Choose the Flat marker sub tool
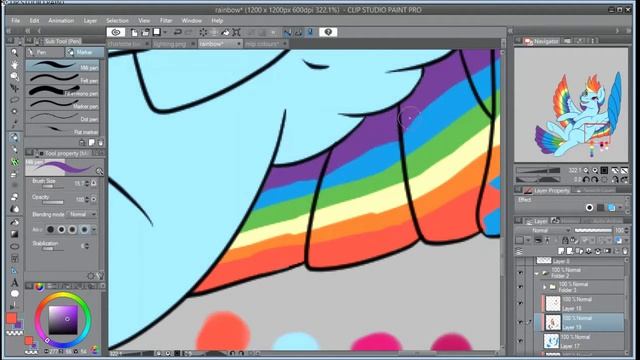The image size is (640, 360). (x=62, y=130)
